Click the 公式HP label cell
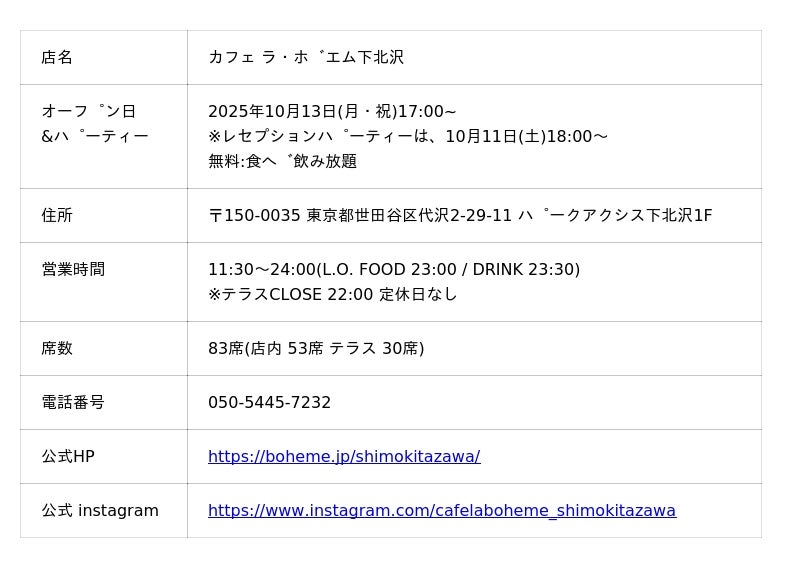 click(x=104, y=457)
